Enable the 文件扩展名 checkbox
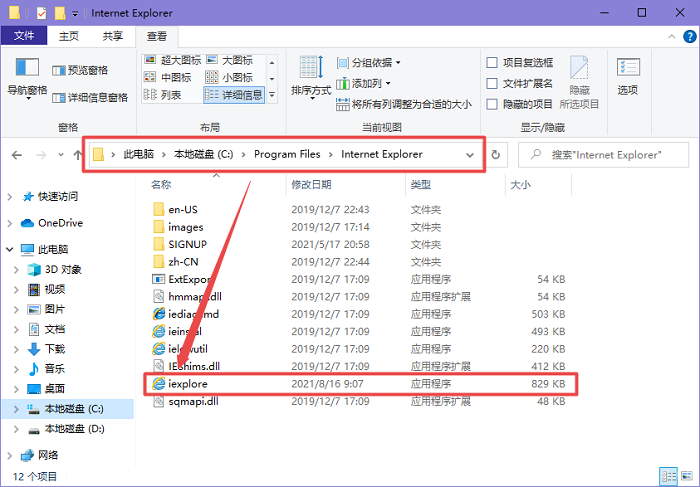 (x=492, y=83)
